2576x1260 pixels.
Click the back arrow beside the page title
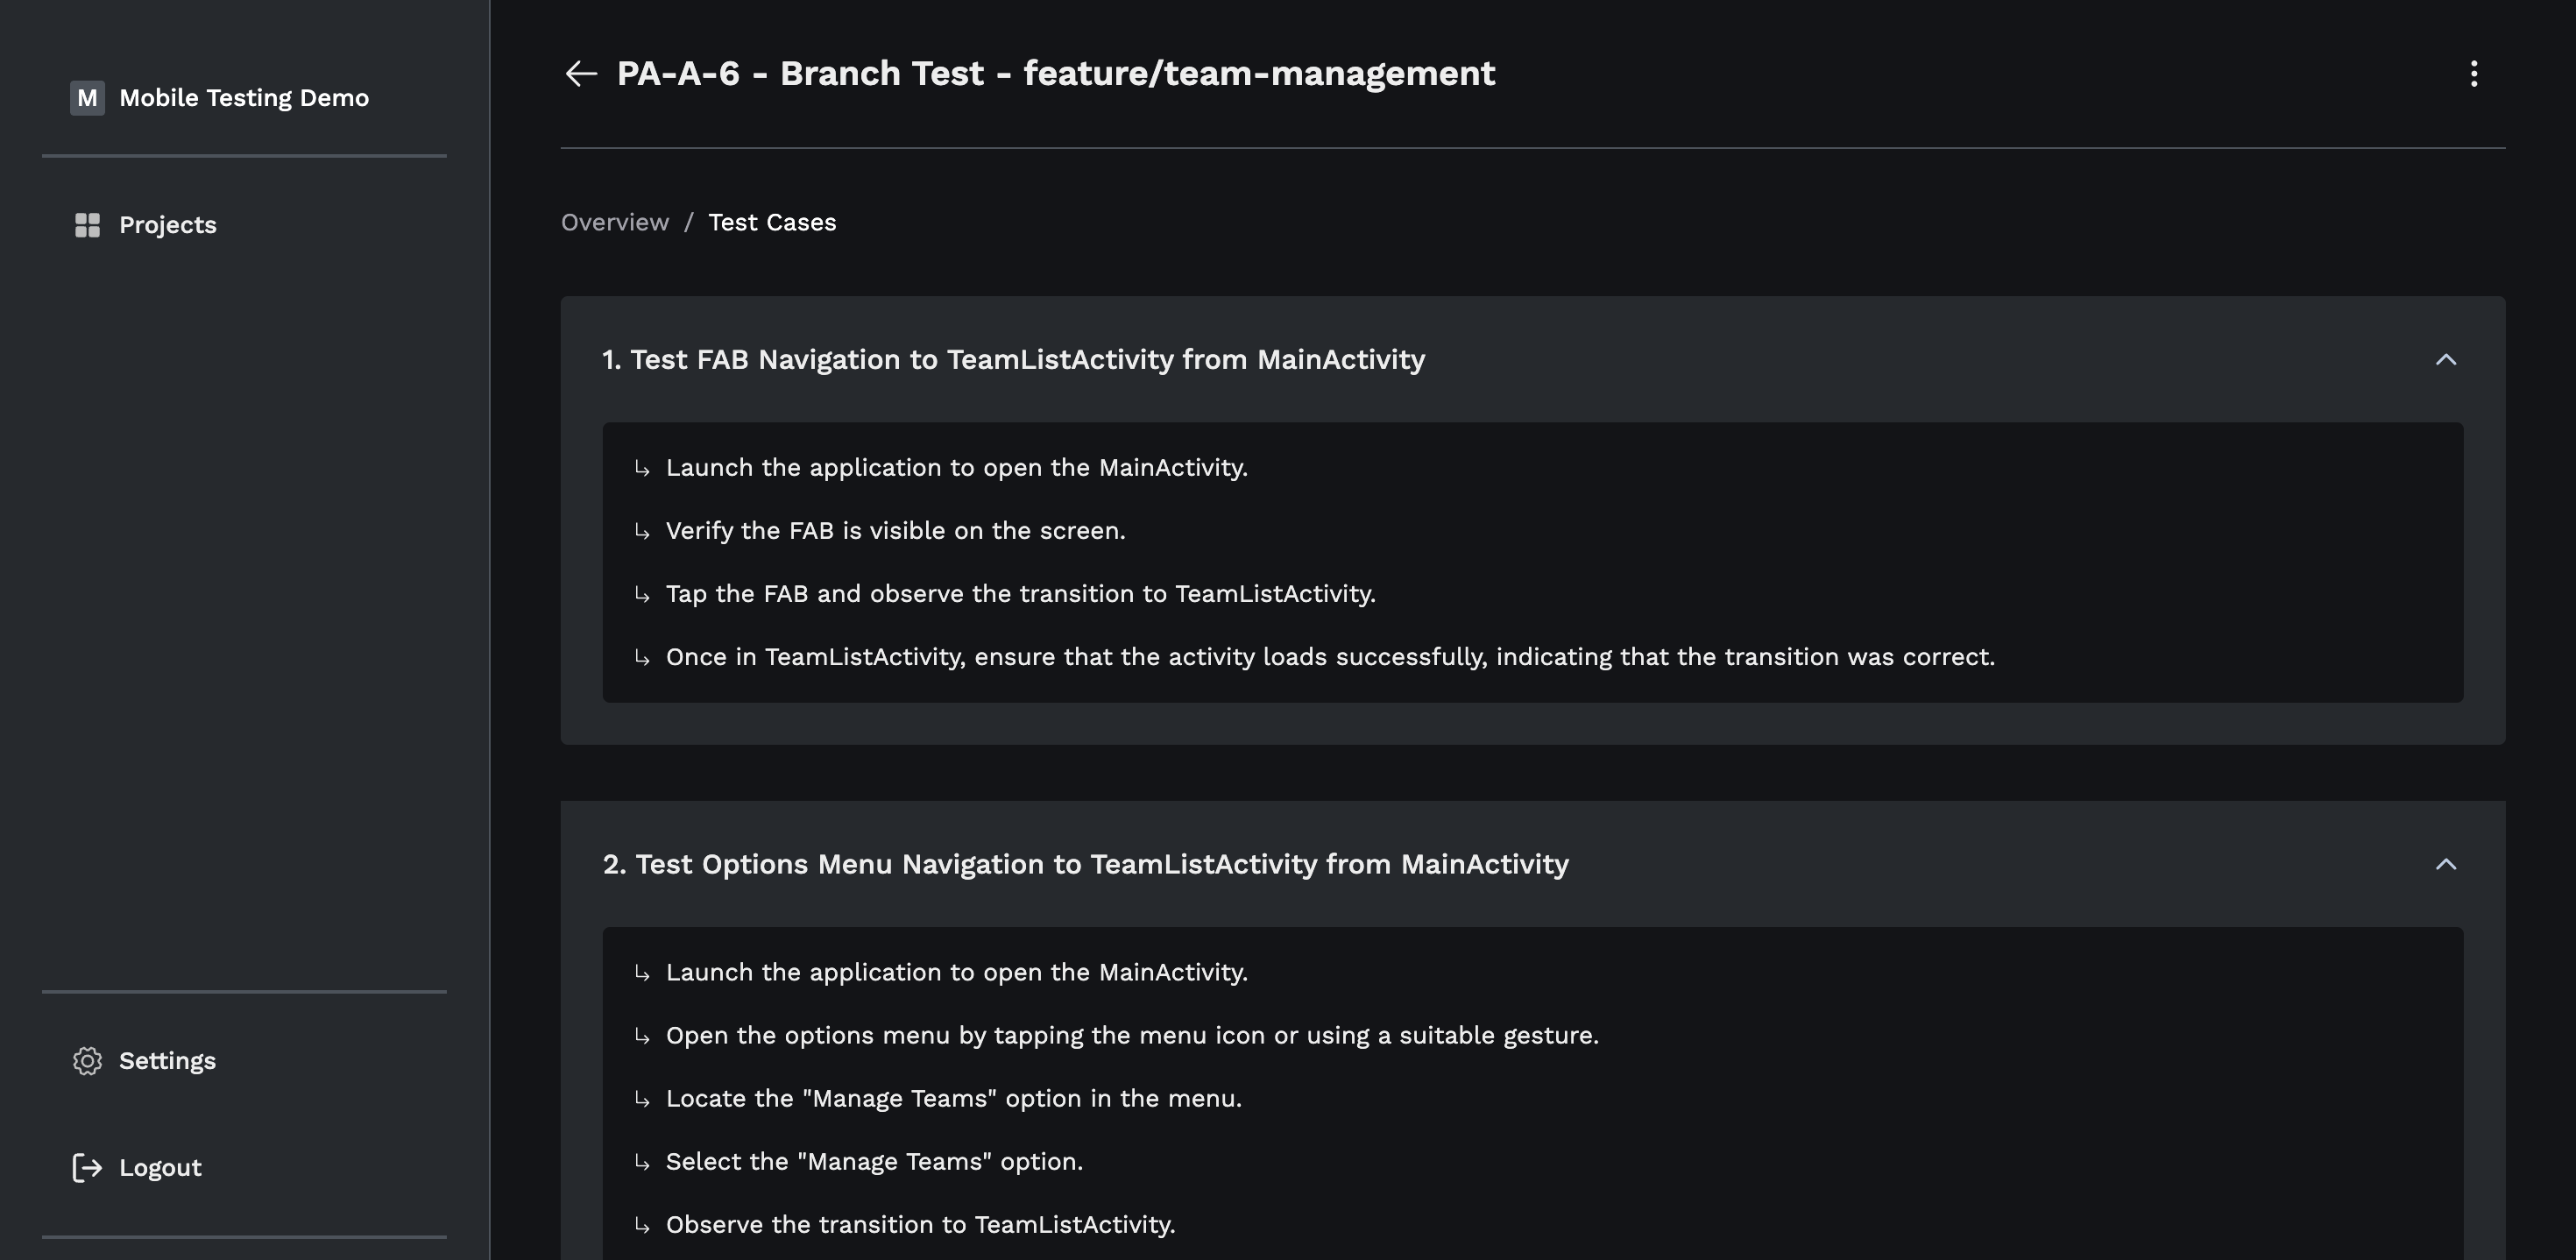[581, 74]
